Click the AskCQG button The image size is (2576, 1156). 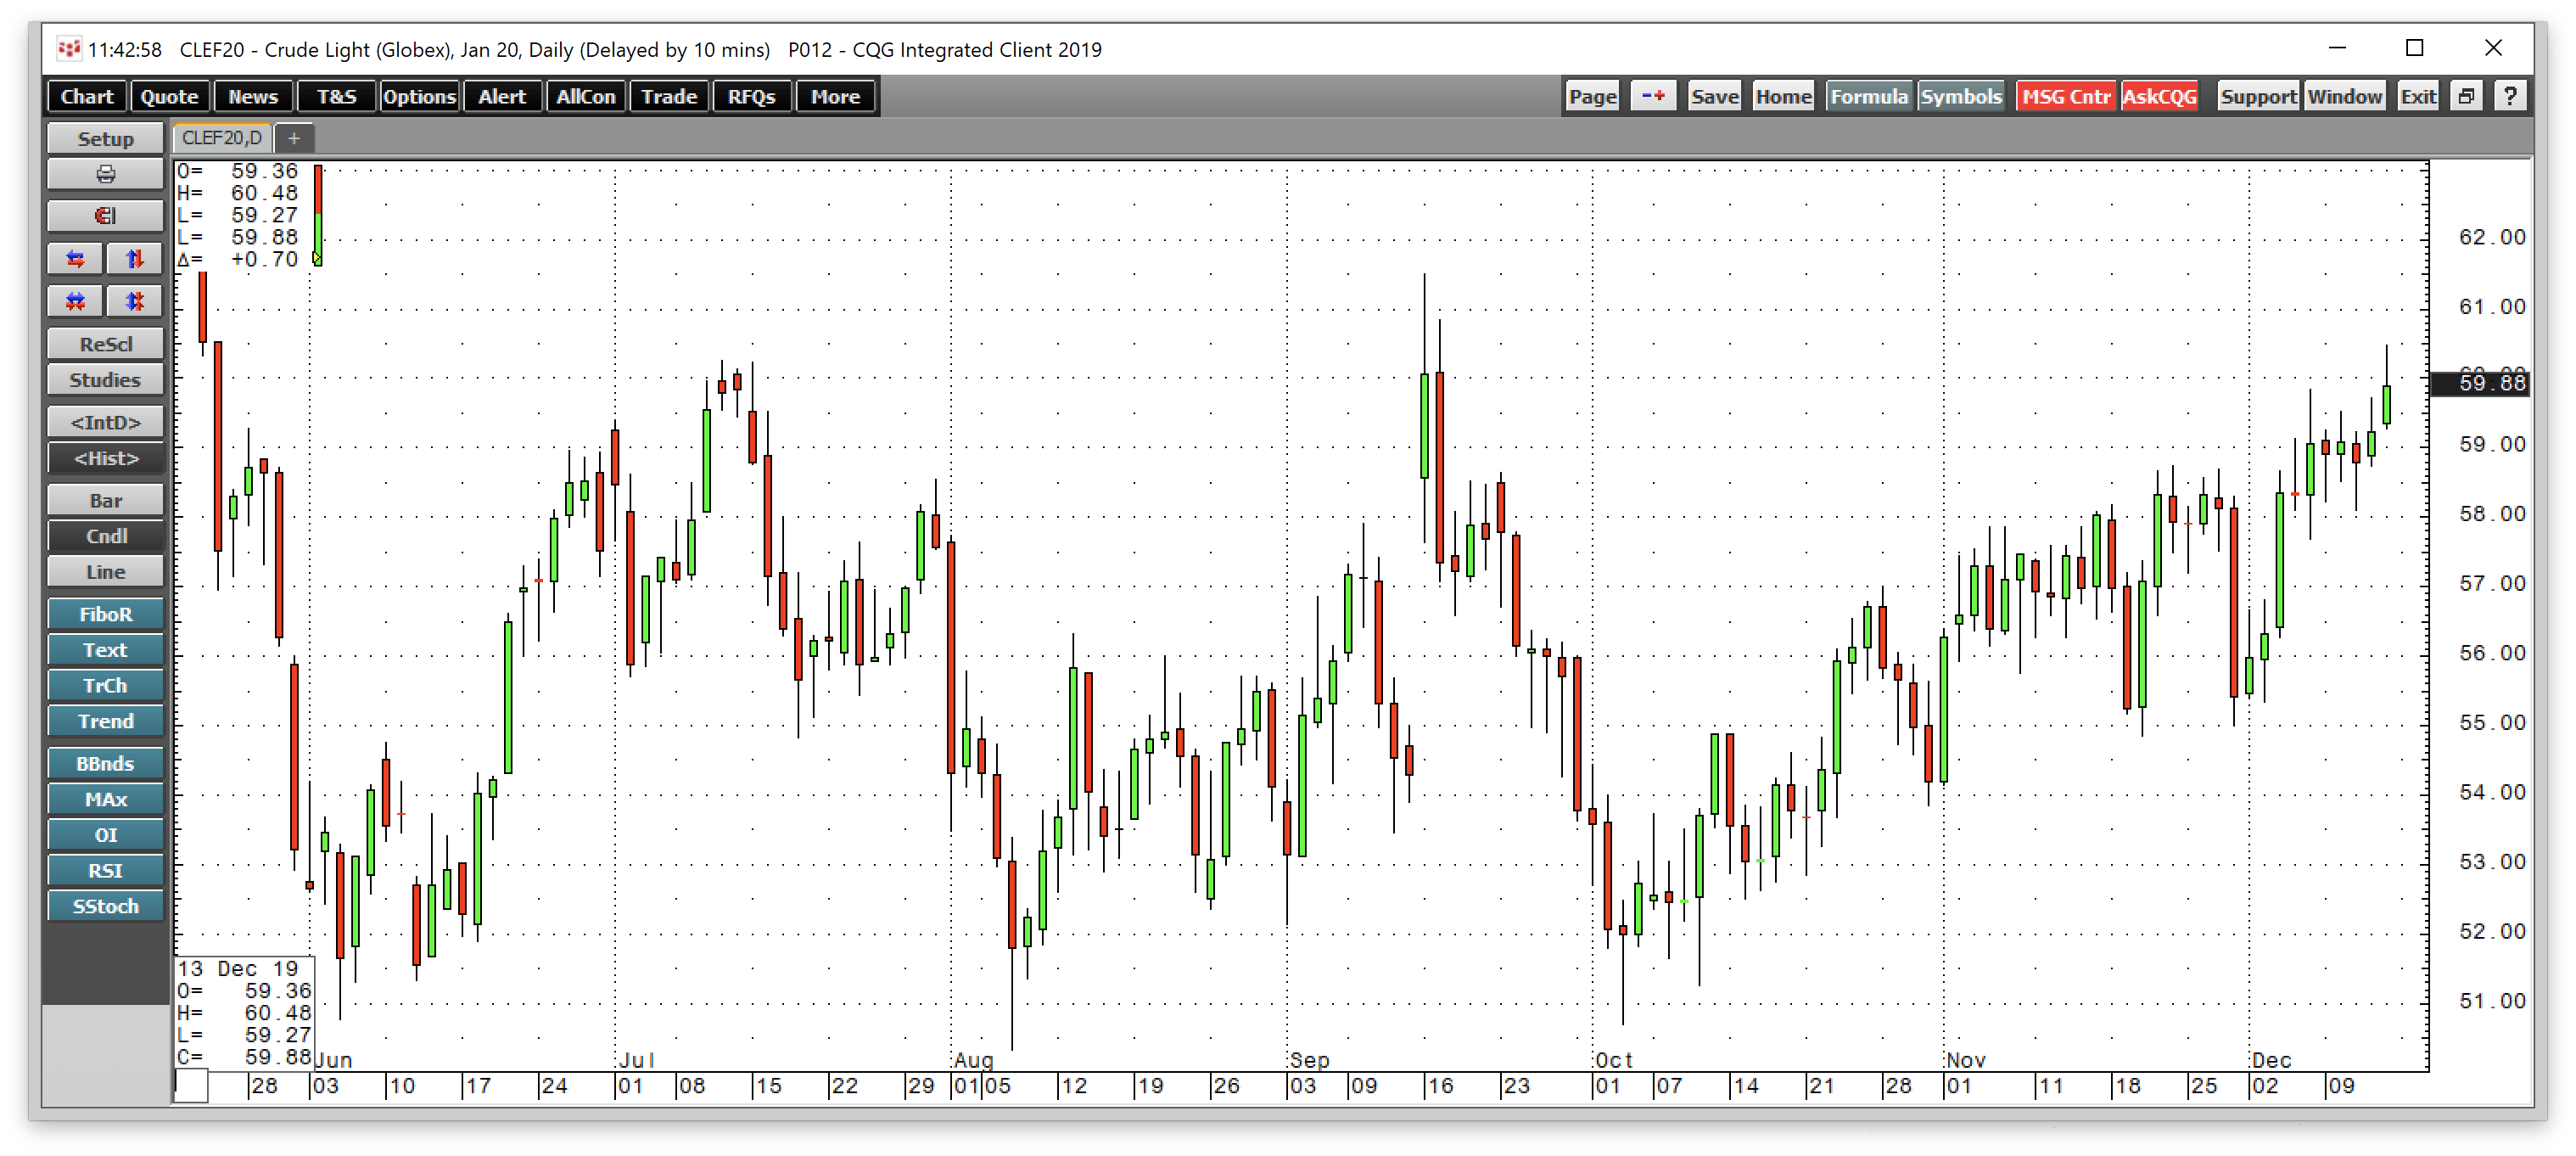(2159, 96)
